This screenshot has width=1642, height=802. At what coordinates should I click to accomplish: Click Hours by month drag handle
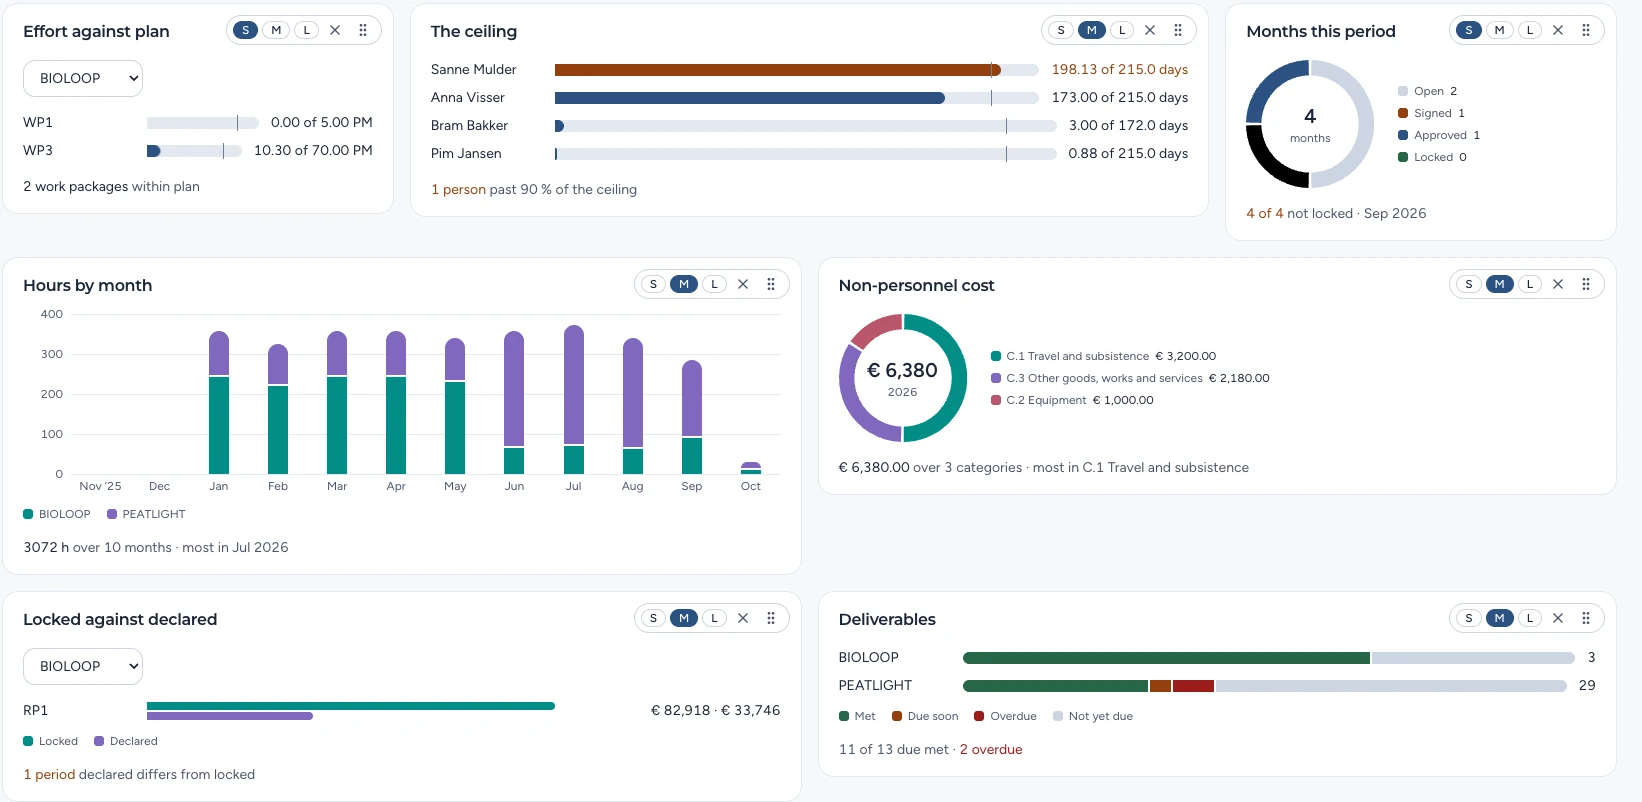click(771, 284)
